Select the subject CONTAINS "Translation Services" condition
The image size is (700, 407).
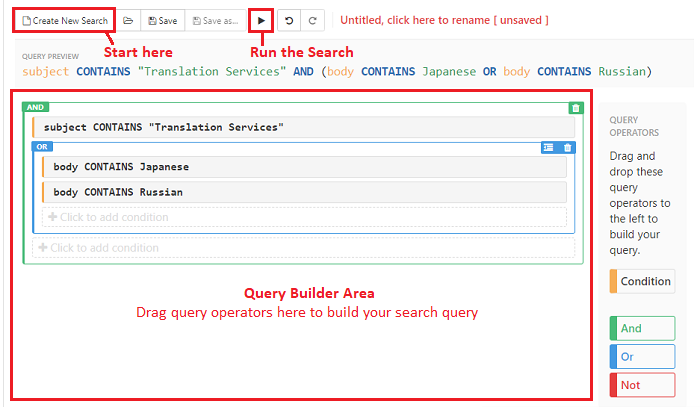tap(304, 127)
